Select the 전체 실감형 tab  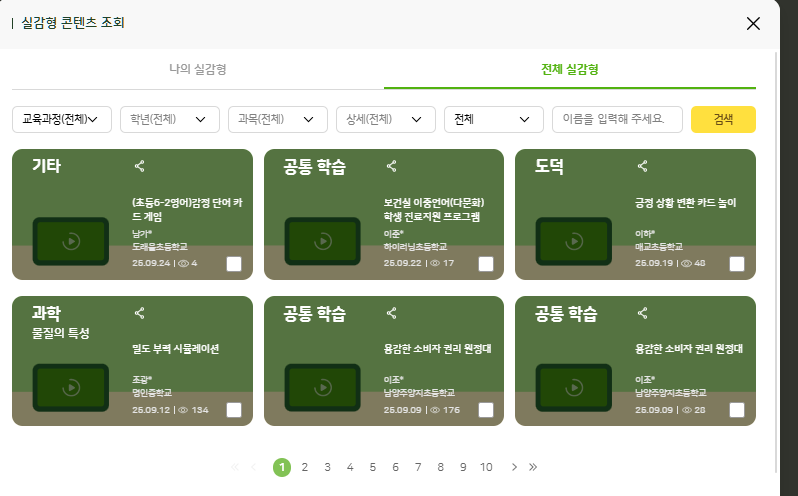[x=569, y=70]
